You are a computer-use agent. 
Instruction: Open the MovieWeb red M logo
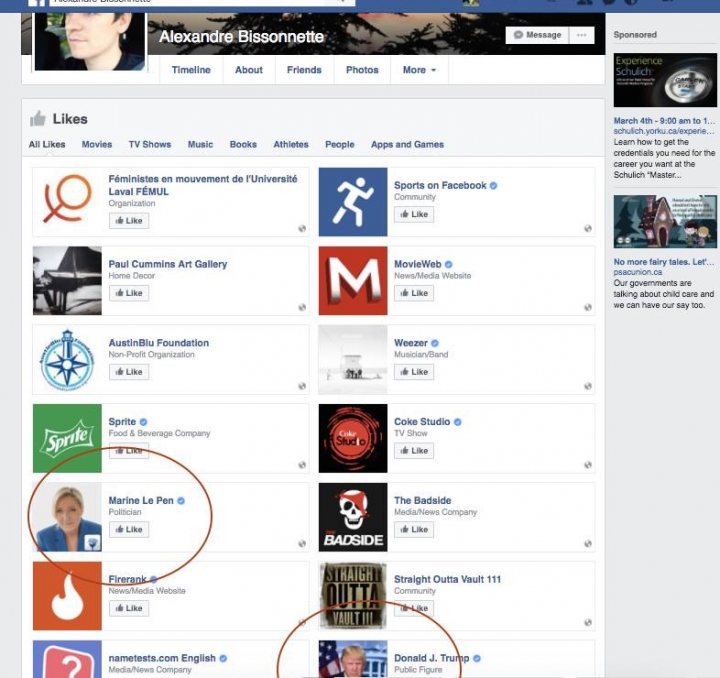click(x=353, y=280)
